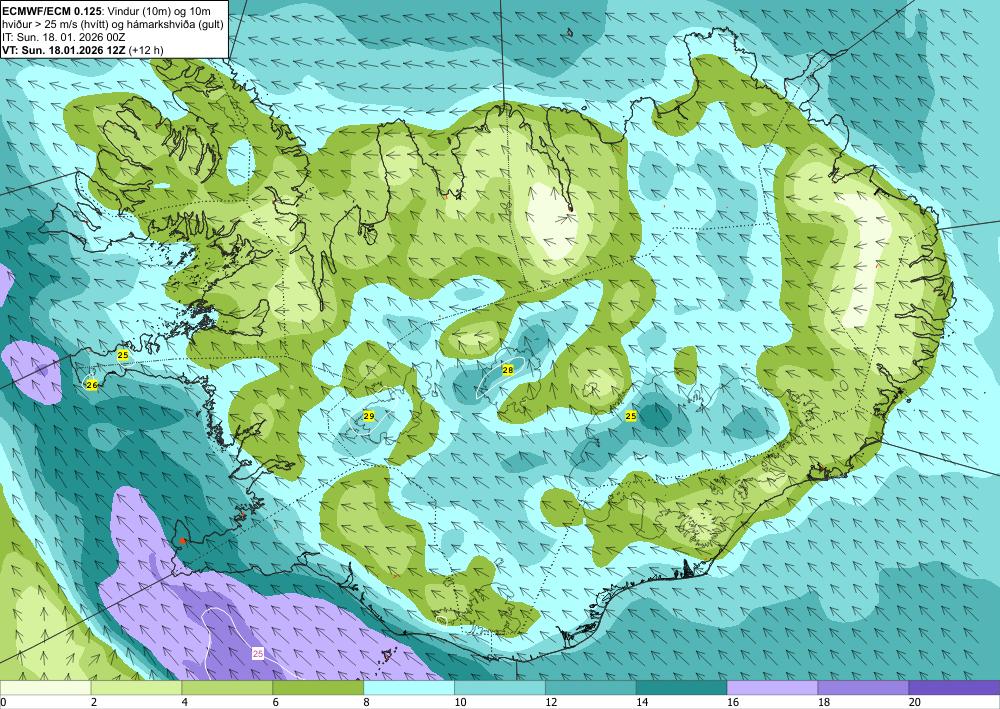1000x709 pixels.
Task: Click the 'VT: Sun. 18.01.2026 12Z' line
Action: point(64,50)
